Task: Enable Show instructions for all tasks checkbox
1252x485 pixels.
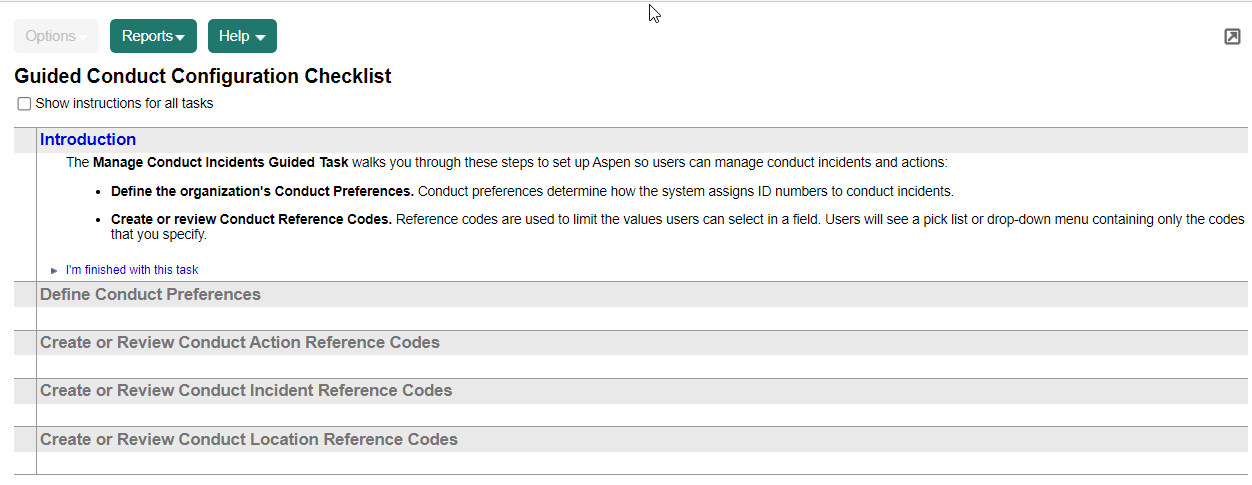Action: (24, 104)
